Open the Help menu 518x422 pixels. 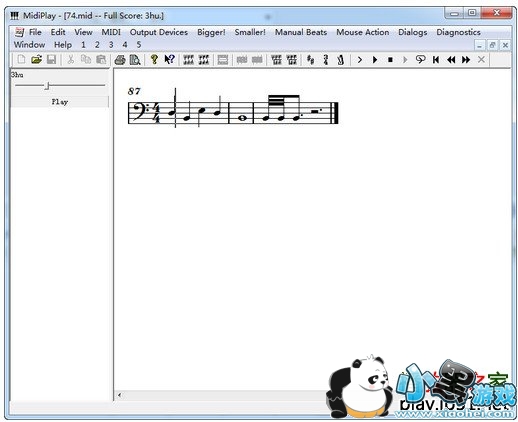63,45
